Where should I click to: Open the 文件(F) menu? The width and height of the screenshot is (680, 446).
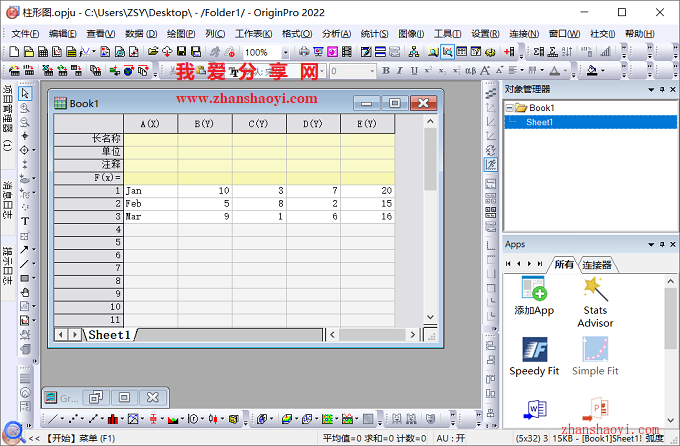tap(25, 34)
